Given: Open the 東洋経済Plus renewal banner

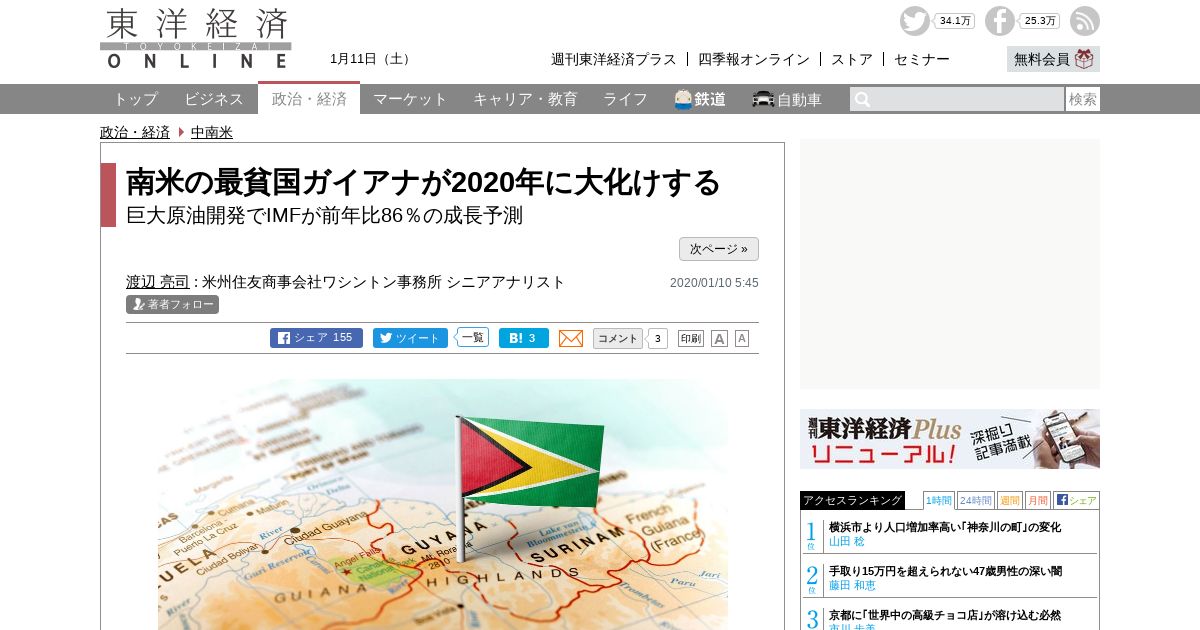Looking at the screenshot, I should (950, 439).
